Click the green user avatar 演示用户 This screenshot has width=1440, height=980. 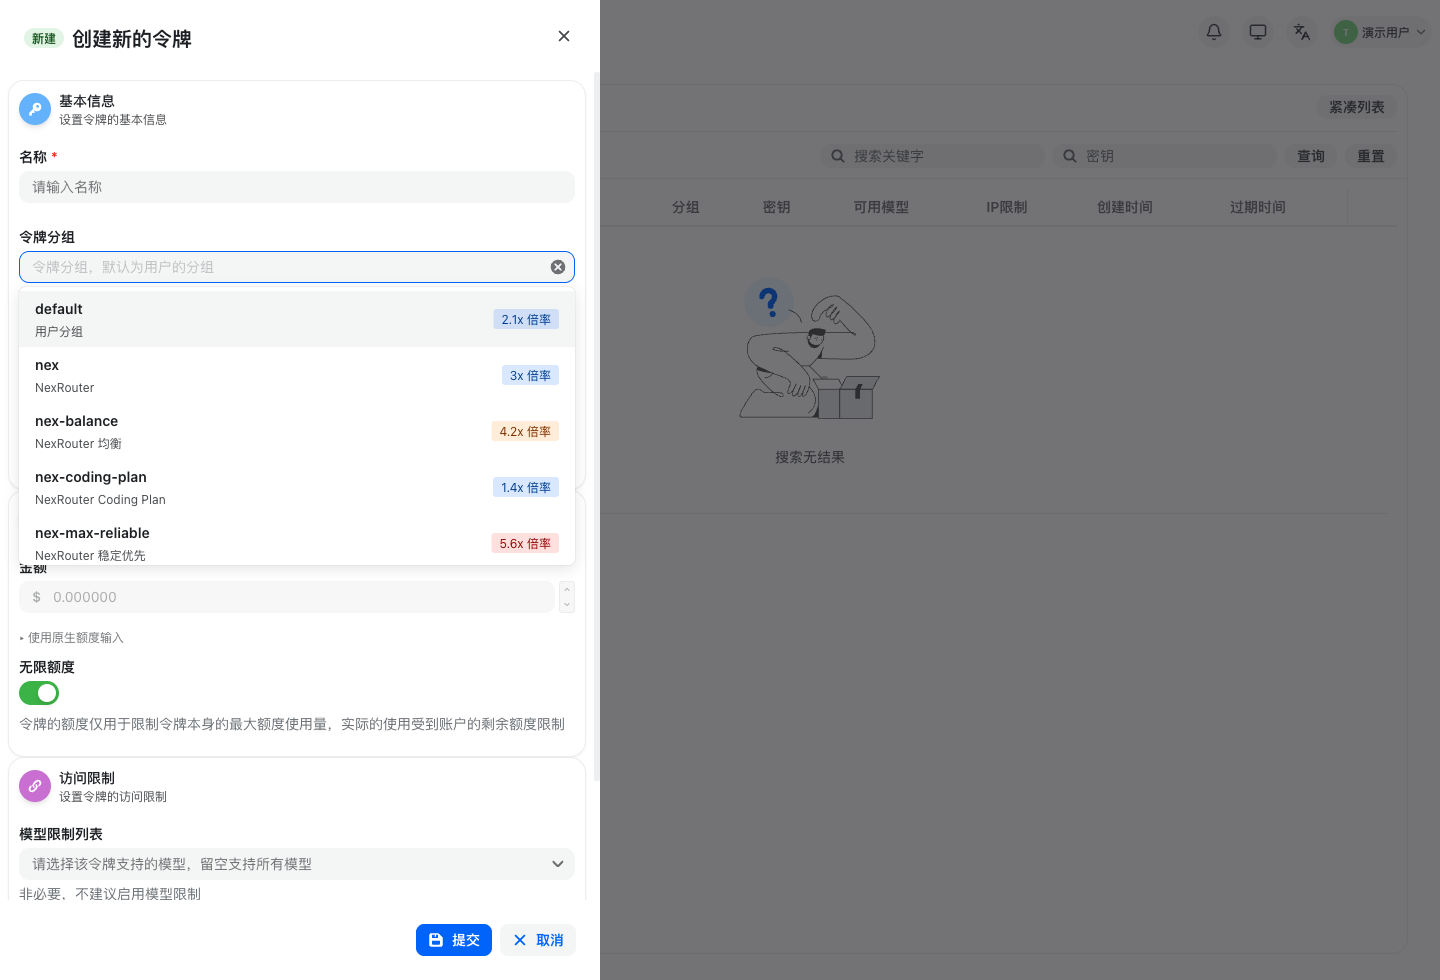pyautogui.click(x=1346, y=32)
